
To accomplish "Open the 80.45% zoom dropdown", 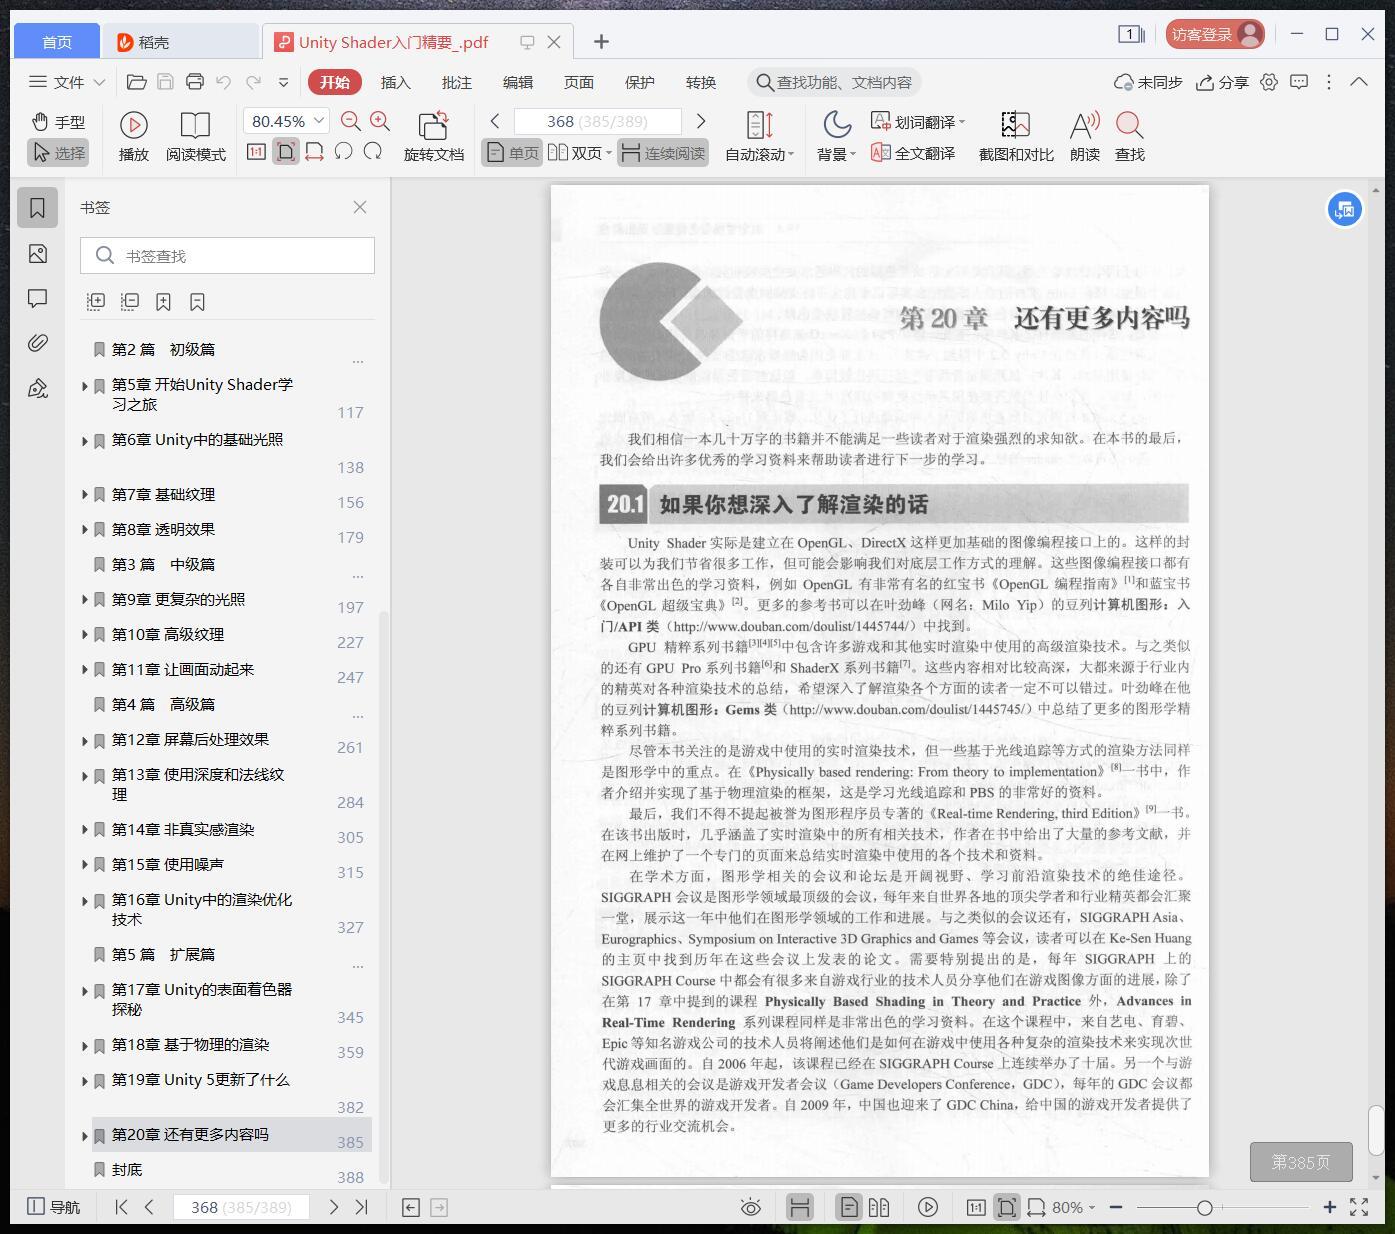I will pos(319,121).
